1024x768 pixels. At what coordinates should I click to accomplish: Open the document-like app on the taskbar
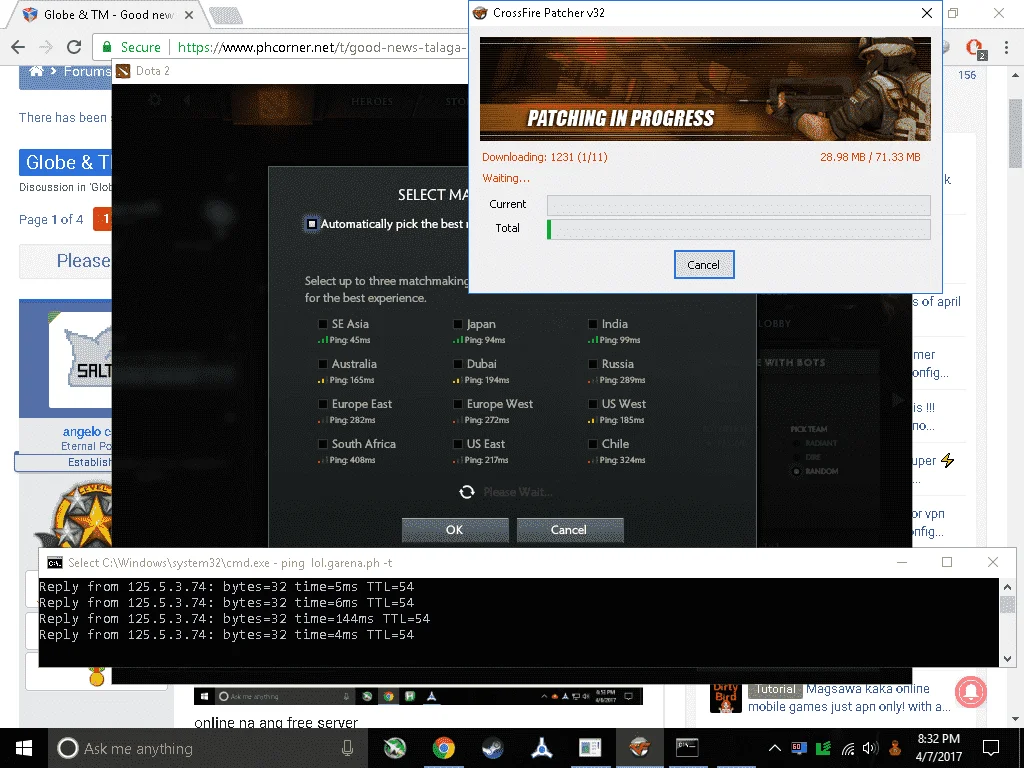(590, 748)
